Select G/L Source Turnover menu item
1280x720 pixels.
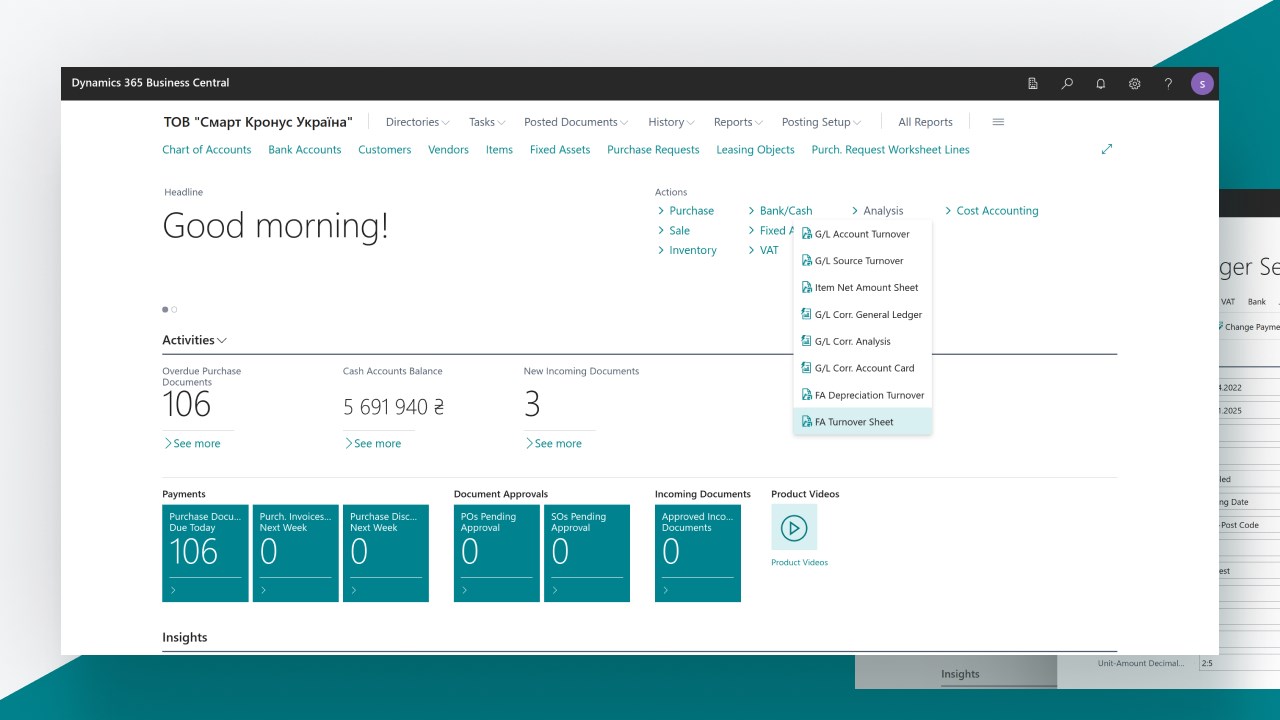click(862, 261)
